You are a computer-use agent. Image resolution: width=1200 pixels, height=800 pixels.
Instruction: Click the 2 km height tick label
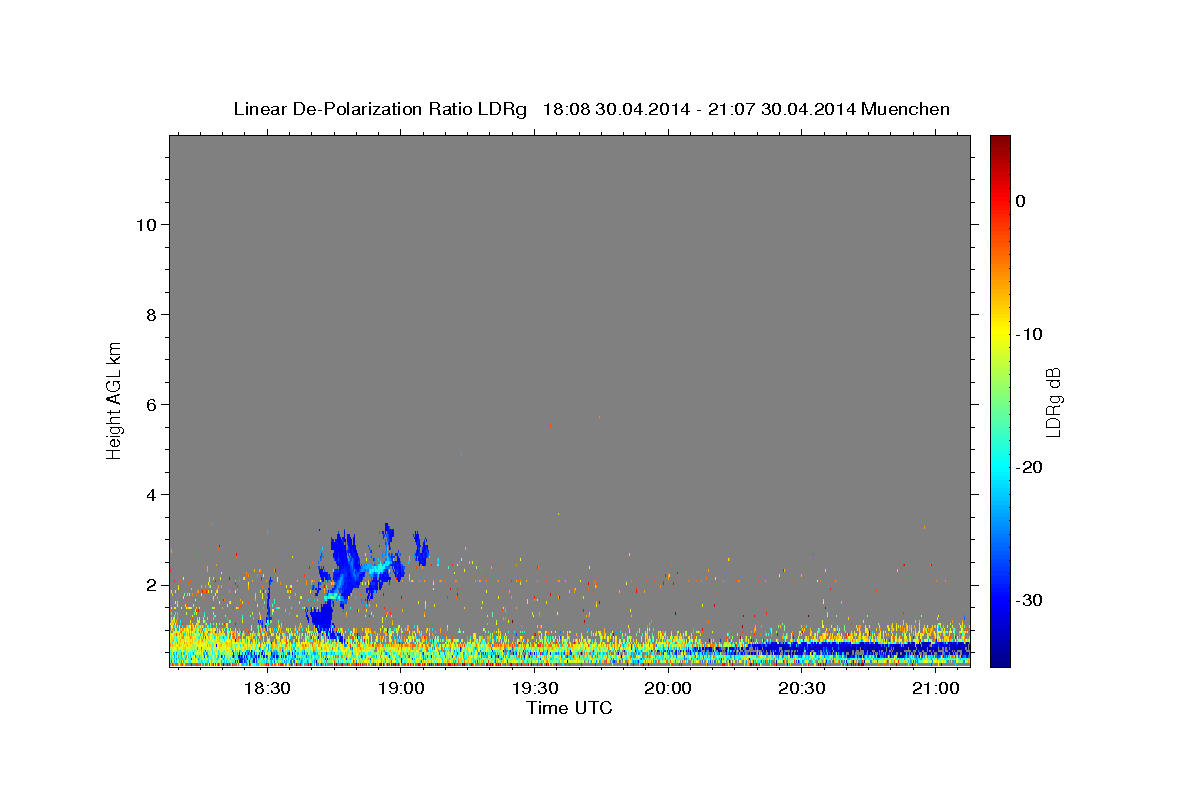click(152, 584)
